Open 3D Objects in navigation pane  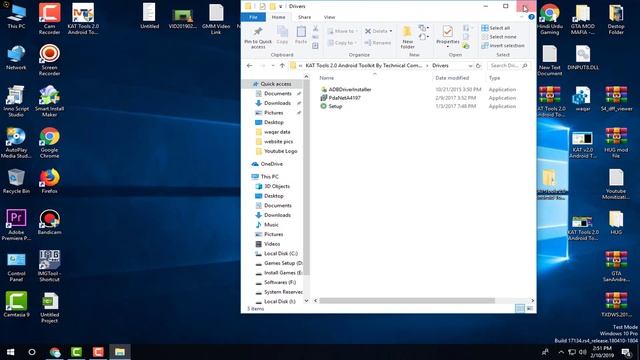tap(277, 187)
